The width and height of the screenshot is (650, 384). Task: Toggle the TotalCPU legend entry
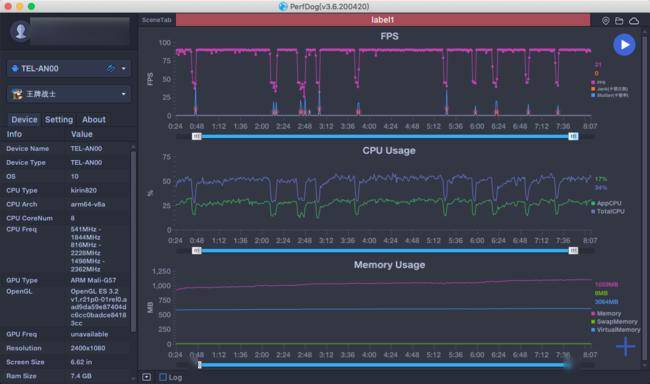point(608,211)
